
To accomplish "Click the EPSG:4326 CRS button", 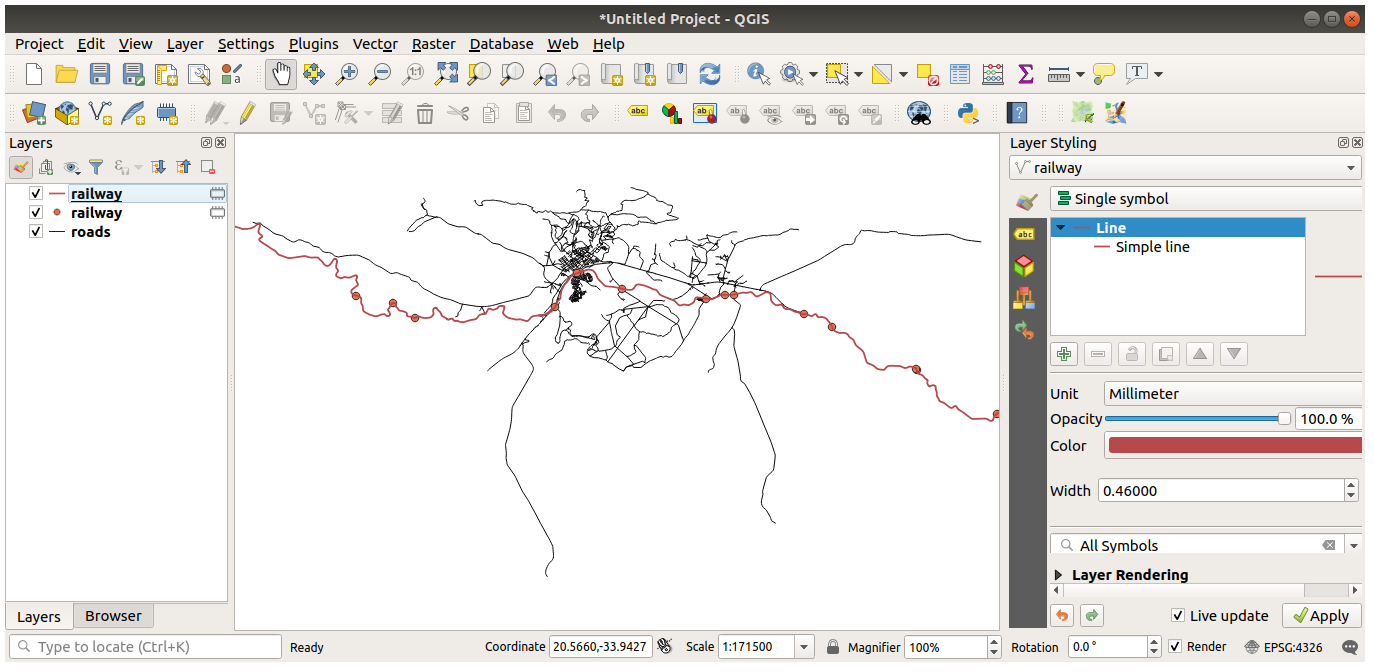I will (x=1284, y=647).
